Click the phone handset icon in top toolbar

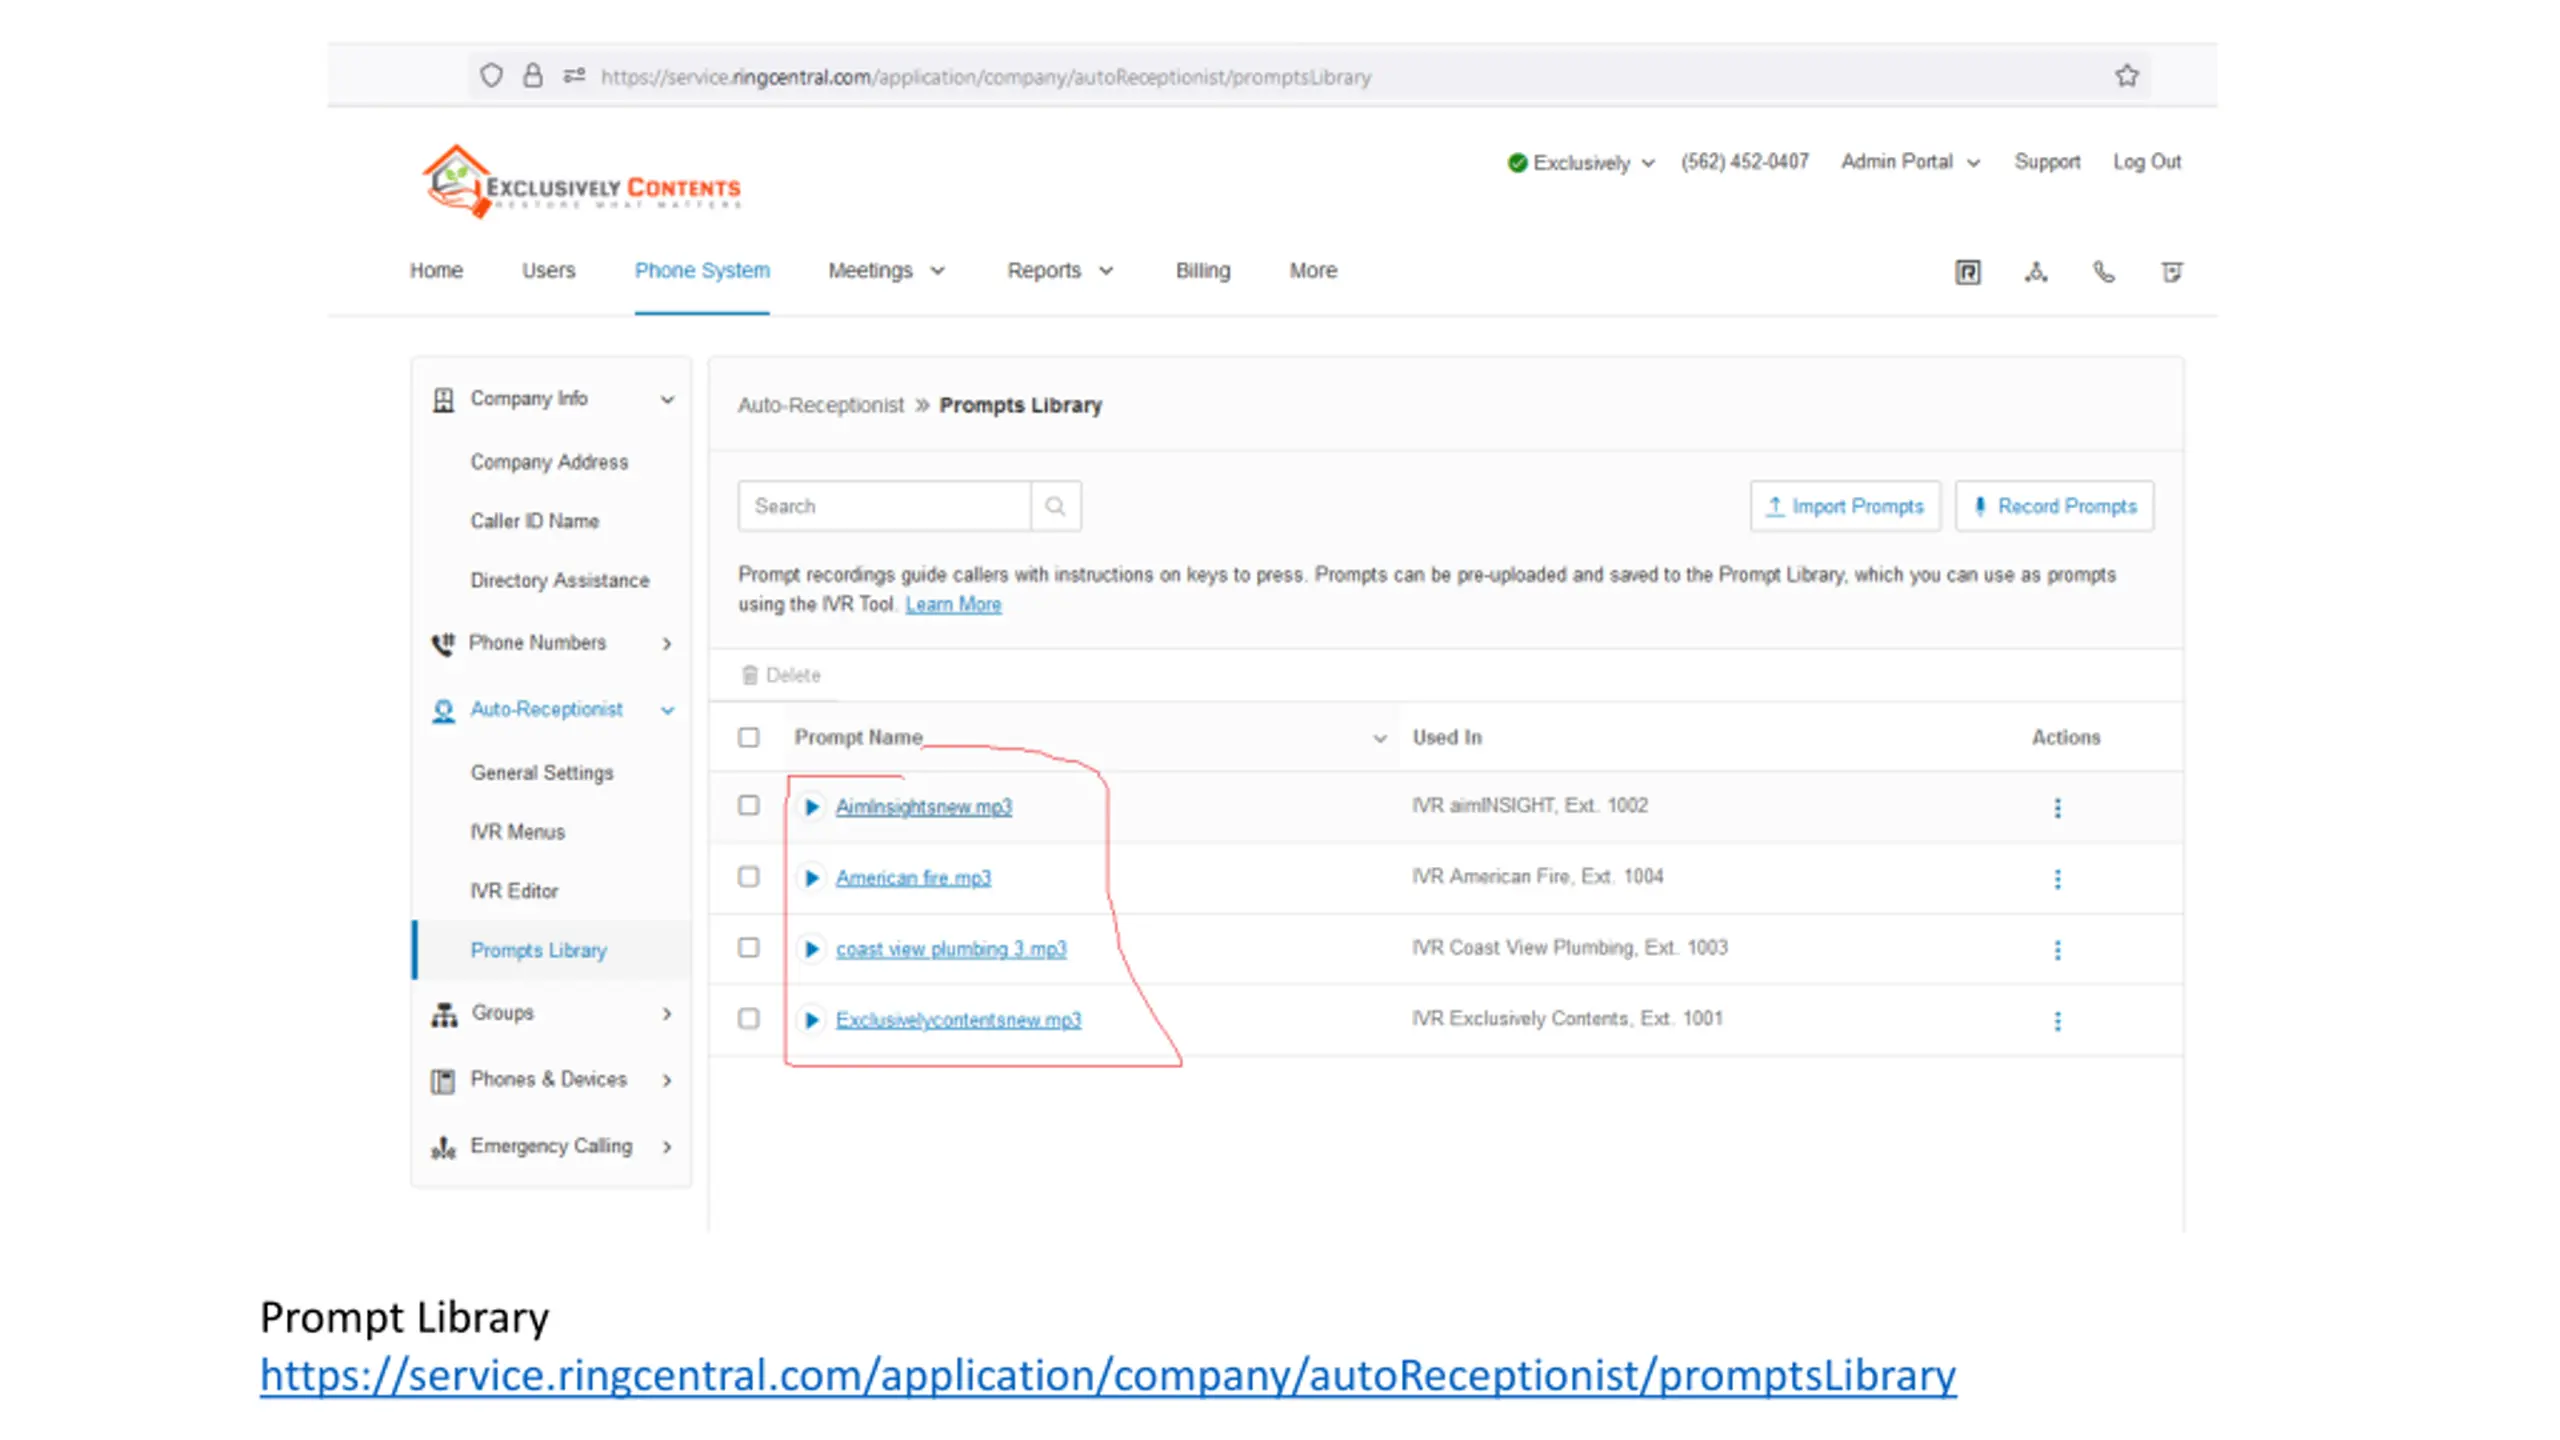2103,272
